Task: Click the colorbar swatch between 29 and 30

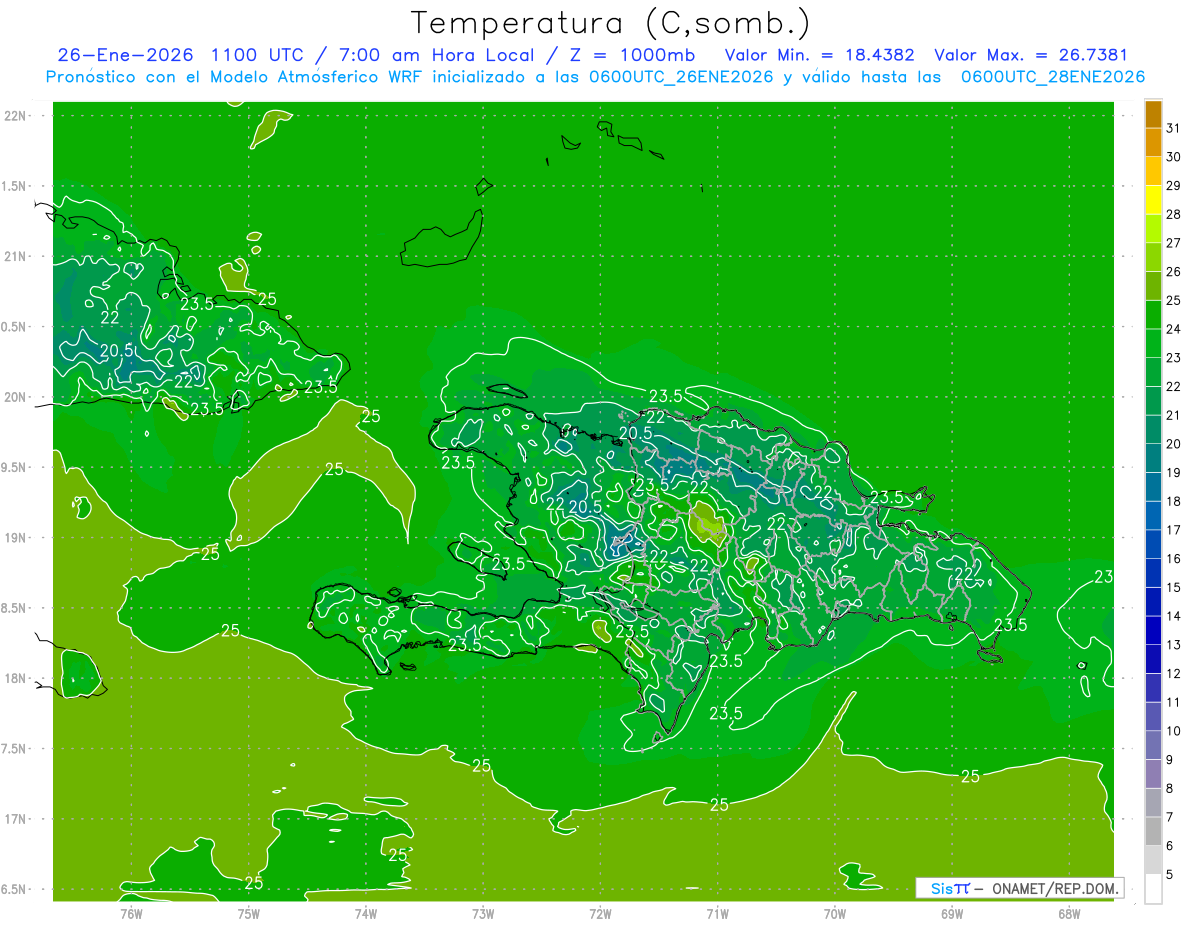Action: [1153, 172]
